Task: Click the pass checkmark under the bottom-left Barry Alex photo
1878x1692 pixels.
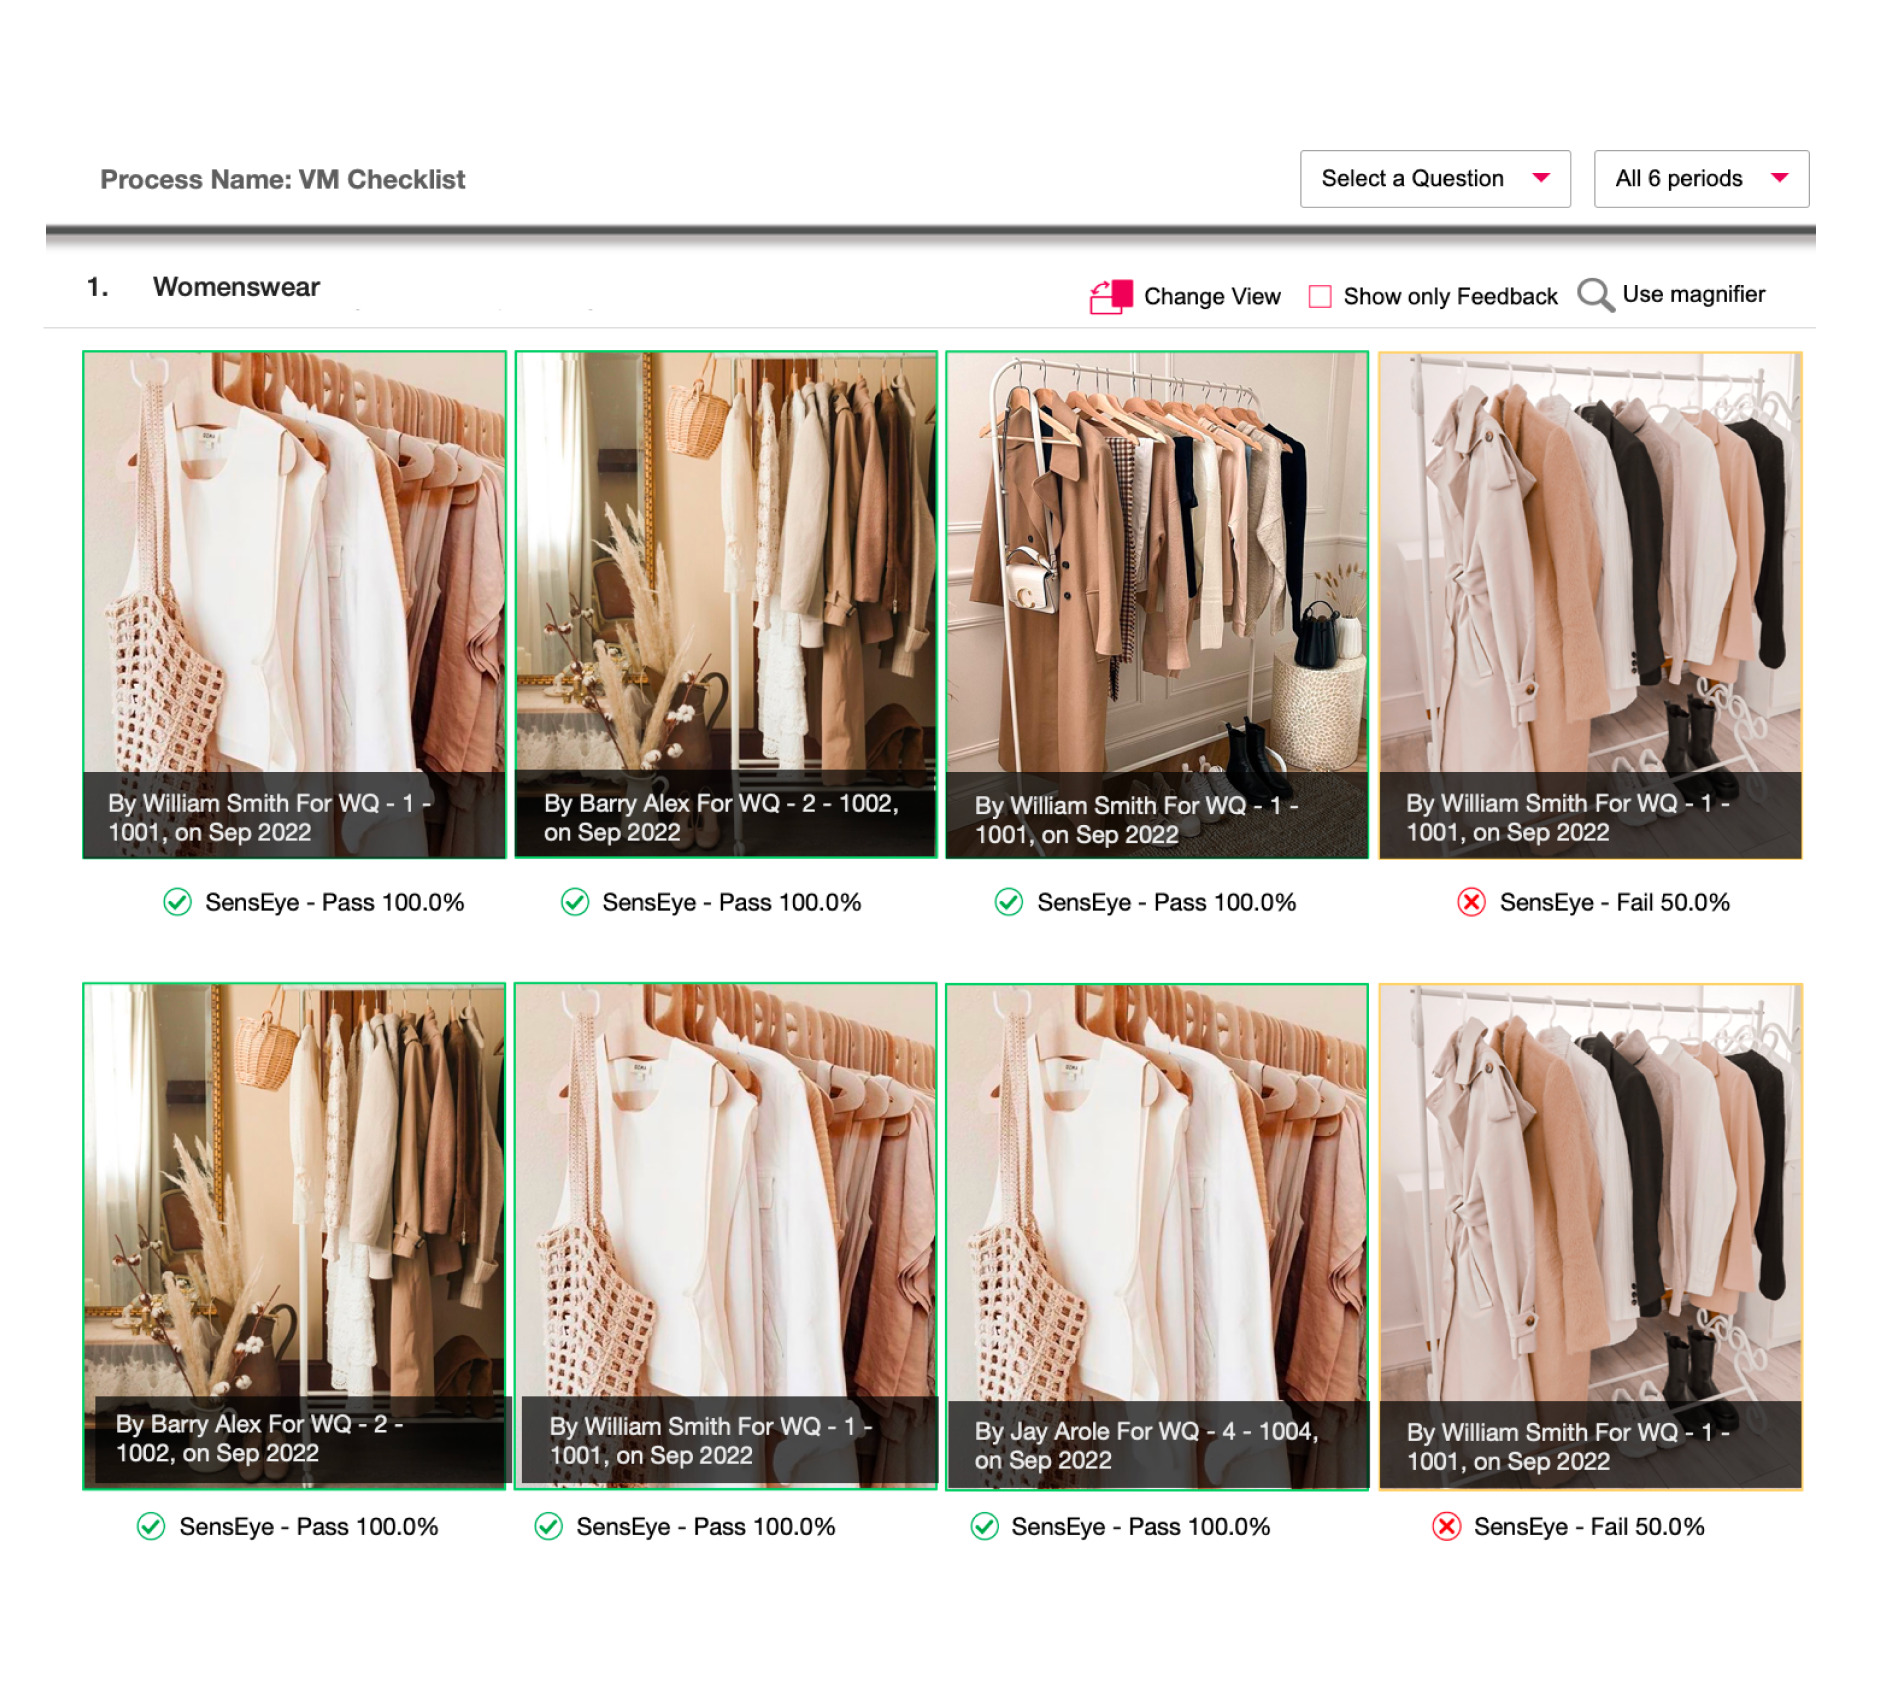Action: [151, 1526]
